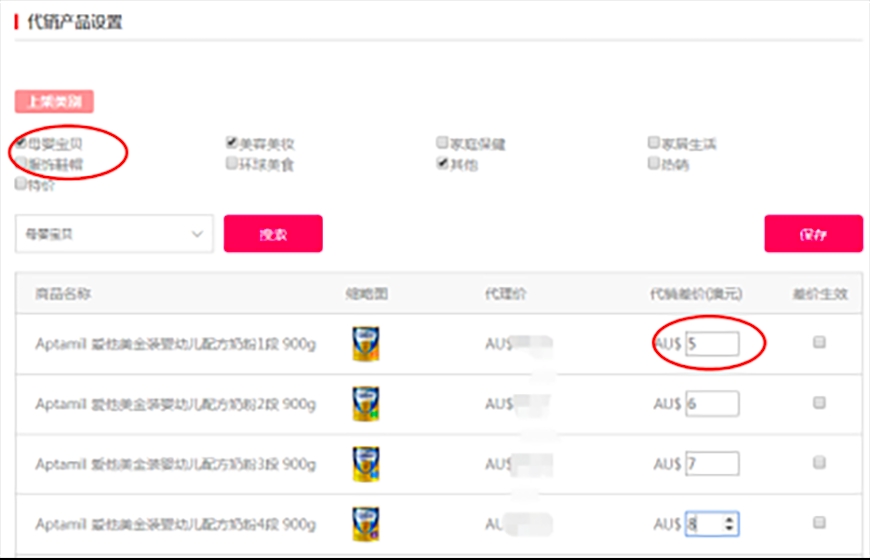Click the 上架类别 label button

54,102
